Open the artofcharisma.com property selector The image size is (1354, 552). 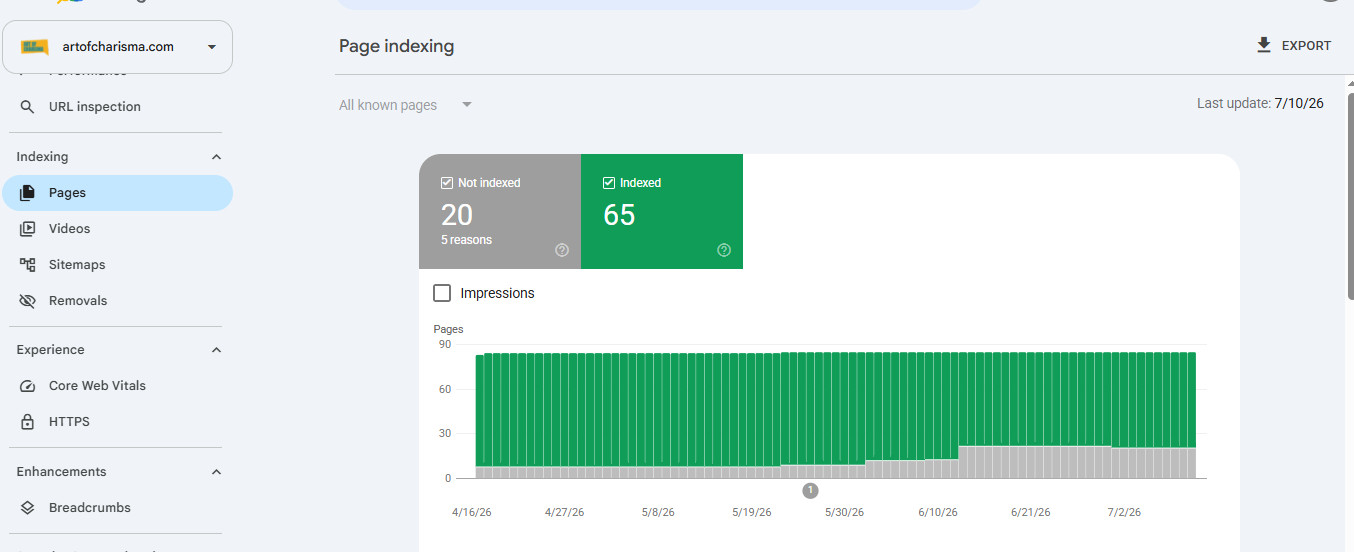(x=118, y=47)
